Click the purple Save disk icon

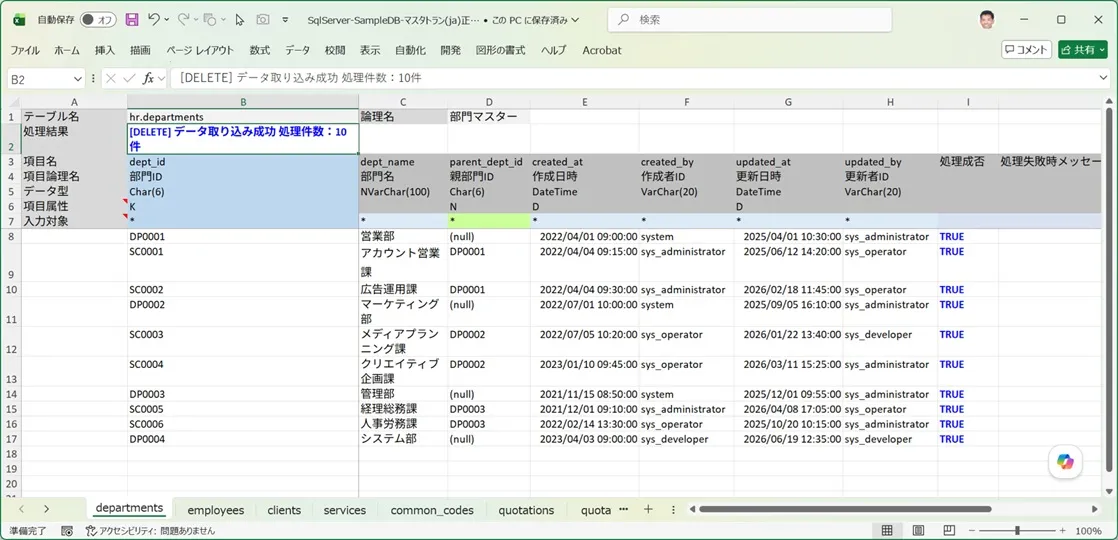tap(132, 20)
